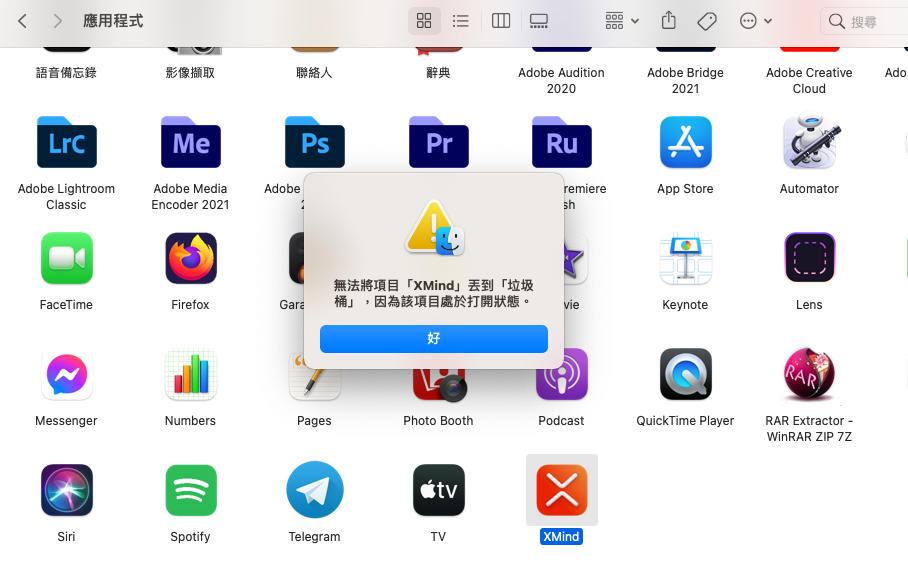908x568 pixels.
Task: Switch to list view
Action: click(x=460, y=21)
